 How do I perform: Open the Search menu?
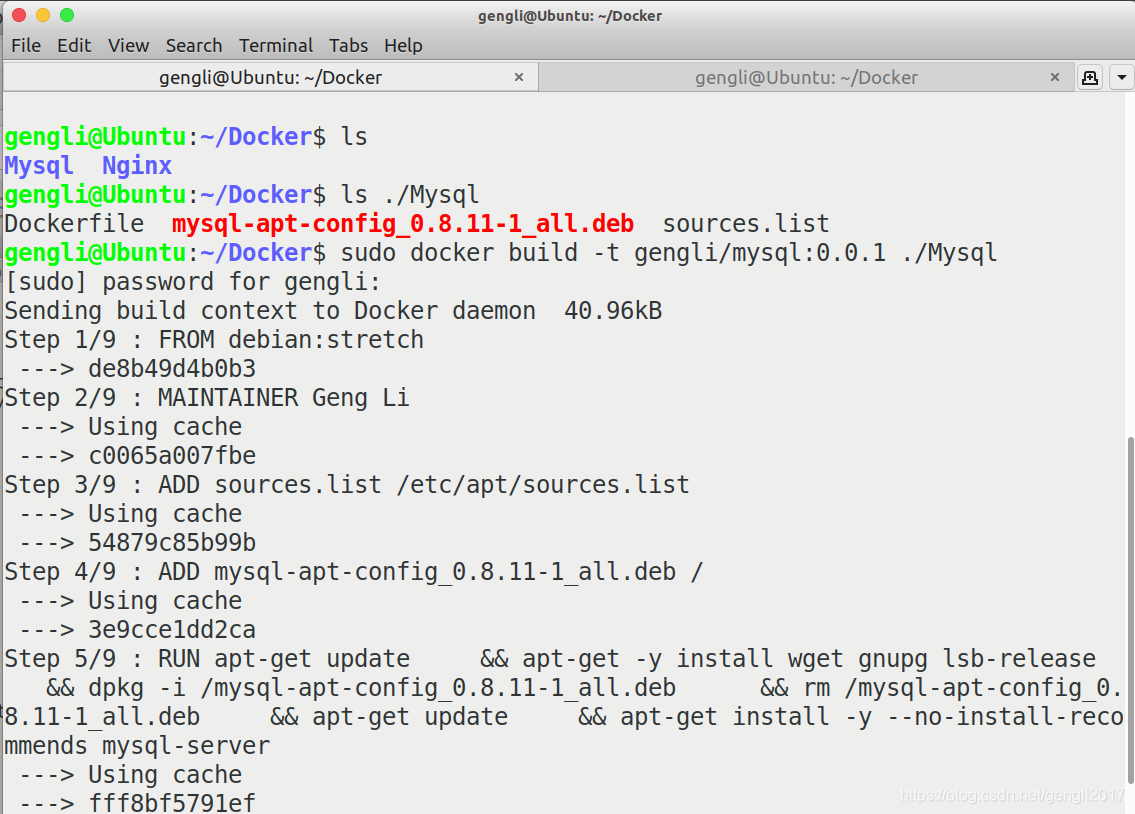(x=194, y=46)
